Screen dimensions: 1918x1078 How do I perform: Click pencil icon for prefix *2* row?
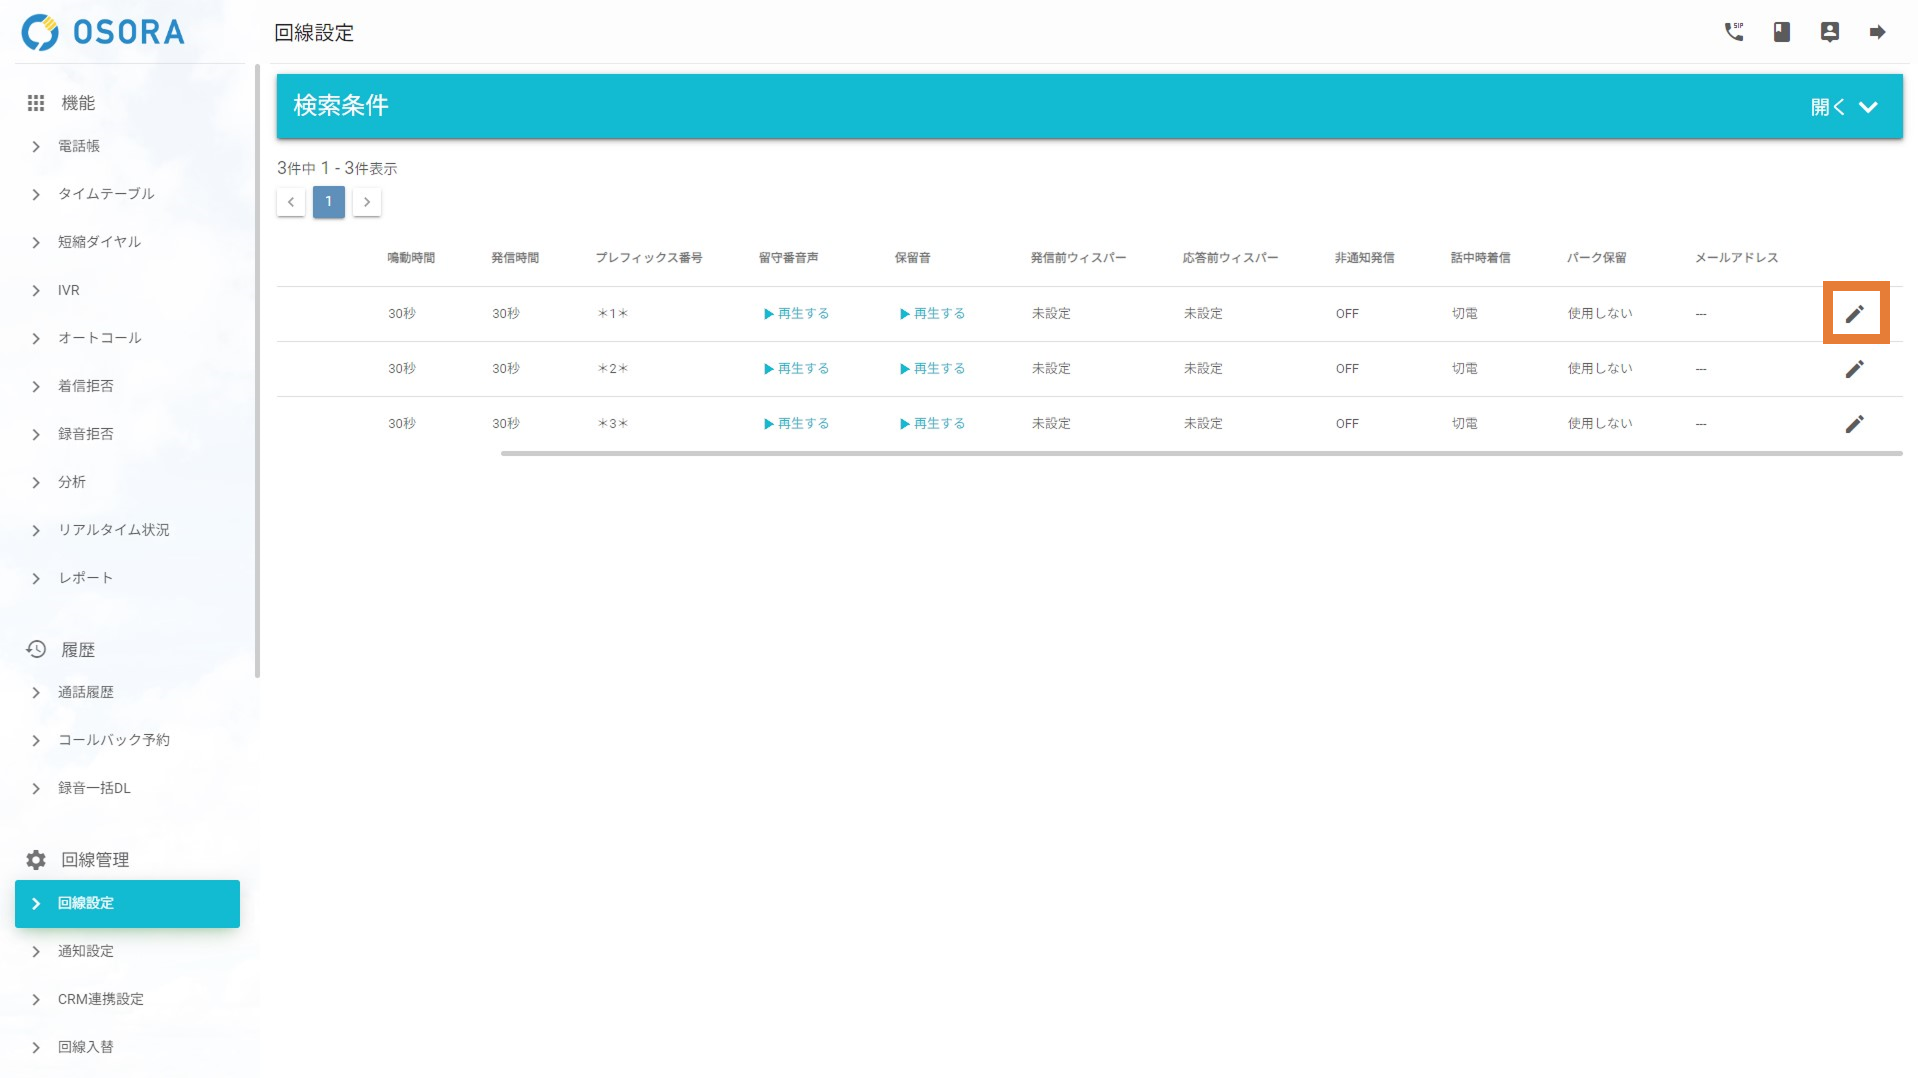(x=1854, y=369)
